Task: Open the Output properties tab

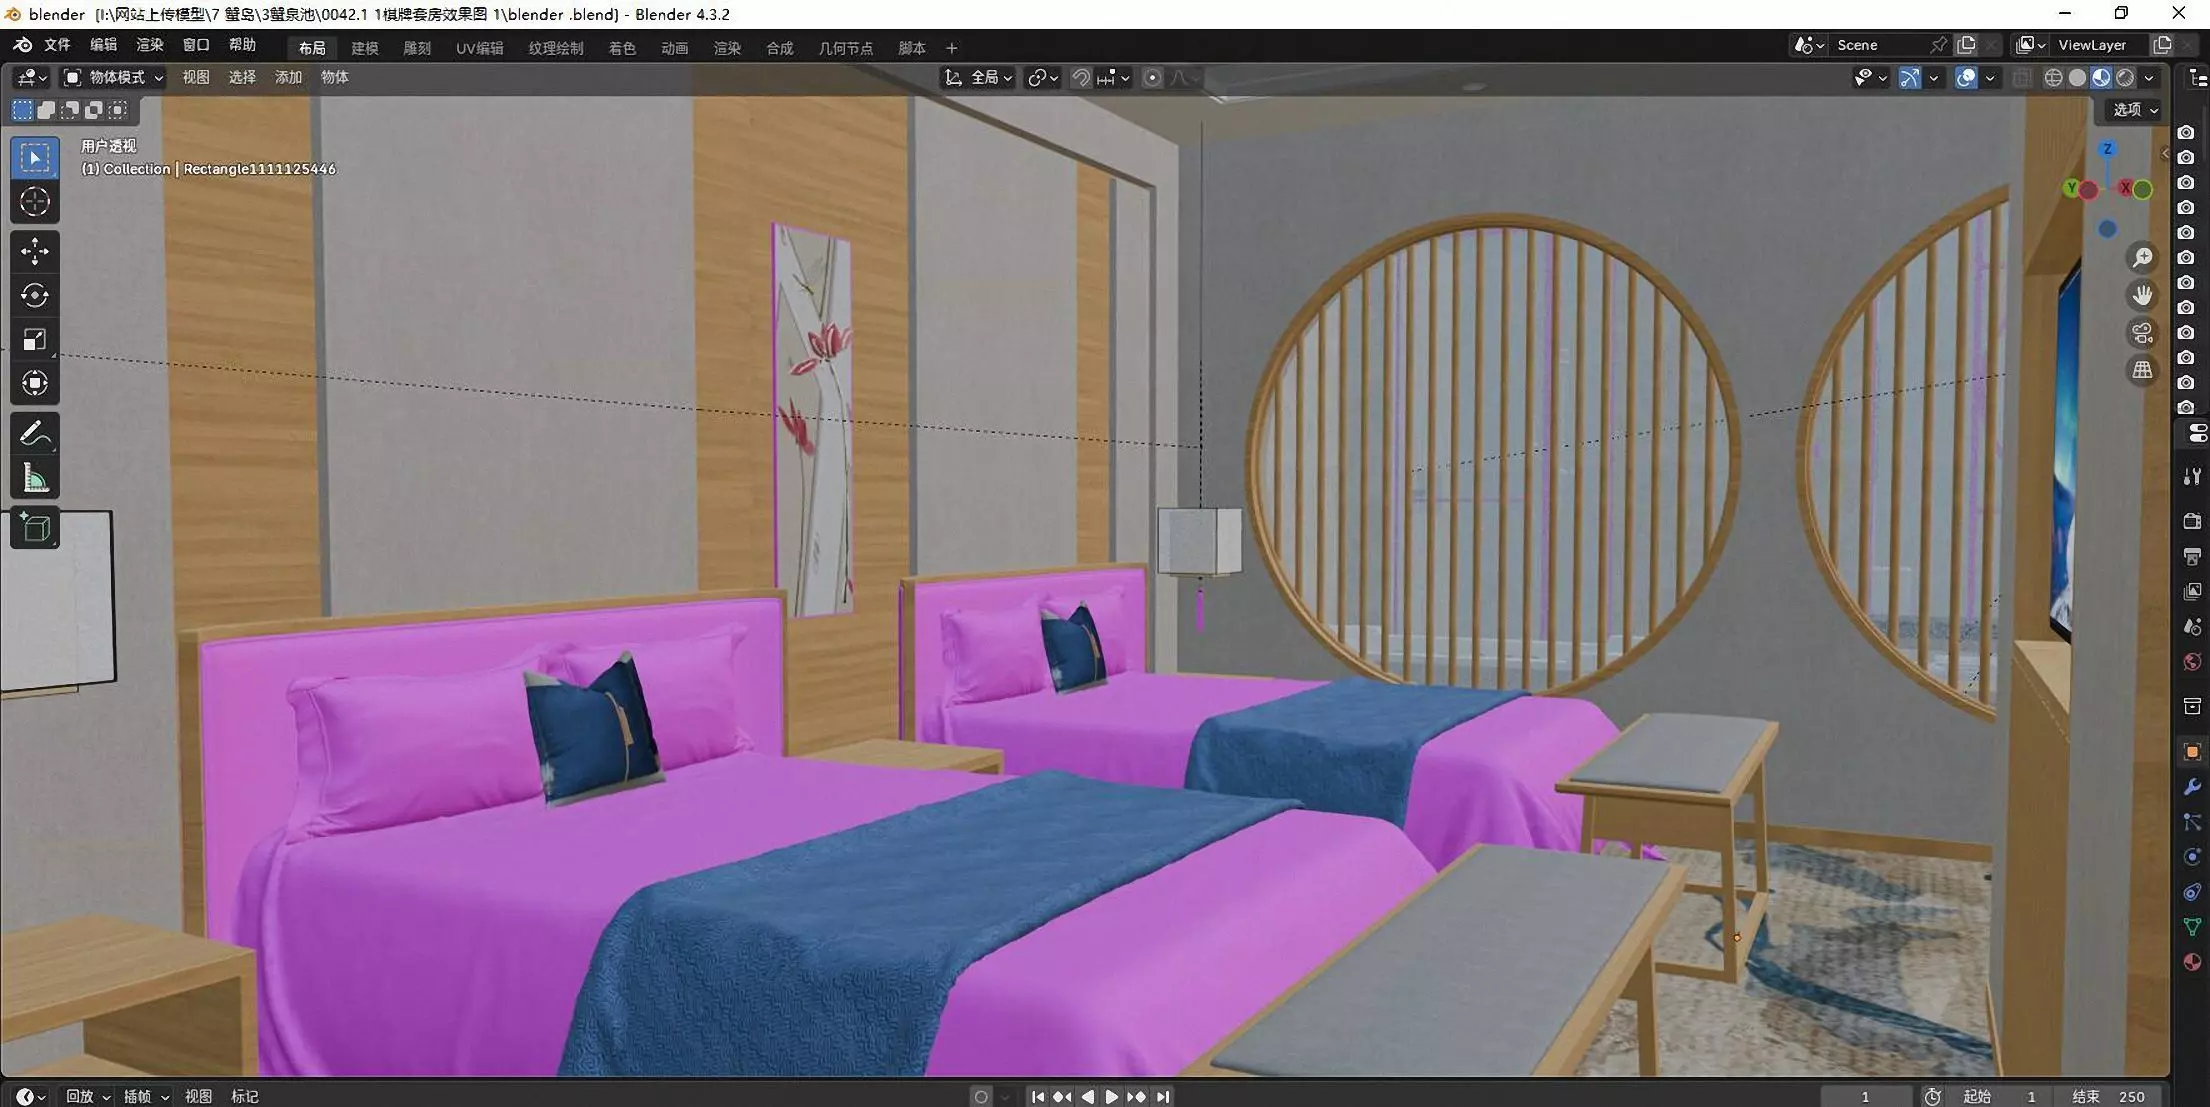Action: coord(2192,556)
